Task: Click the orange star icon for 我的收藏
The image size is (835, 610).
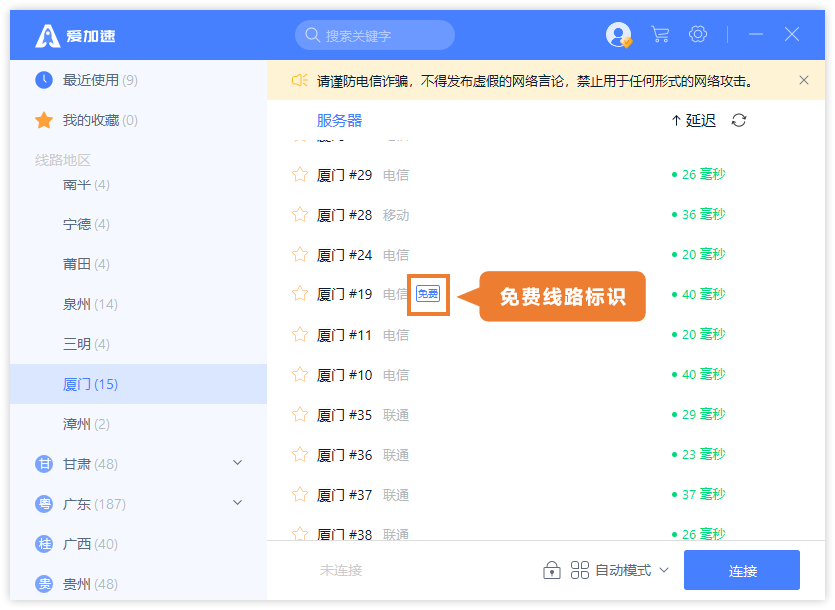Action: (44, 120)
